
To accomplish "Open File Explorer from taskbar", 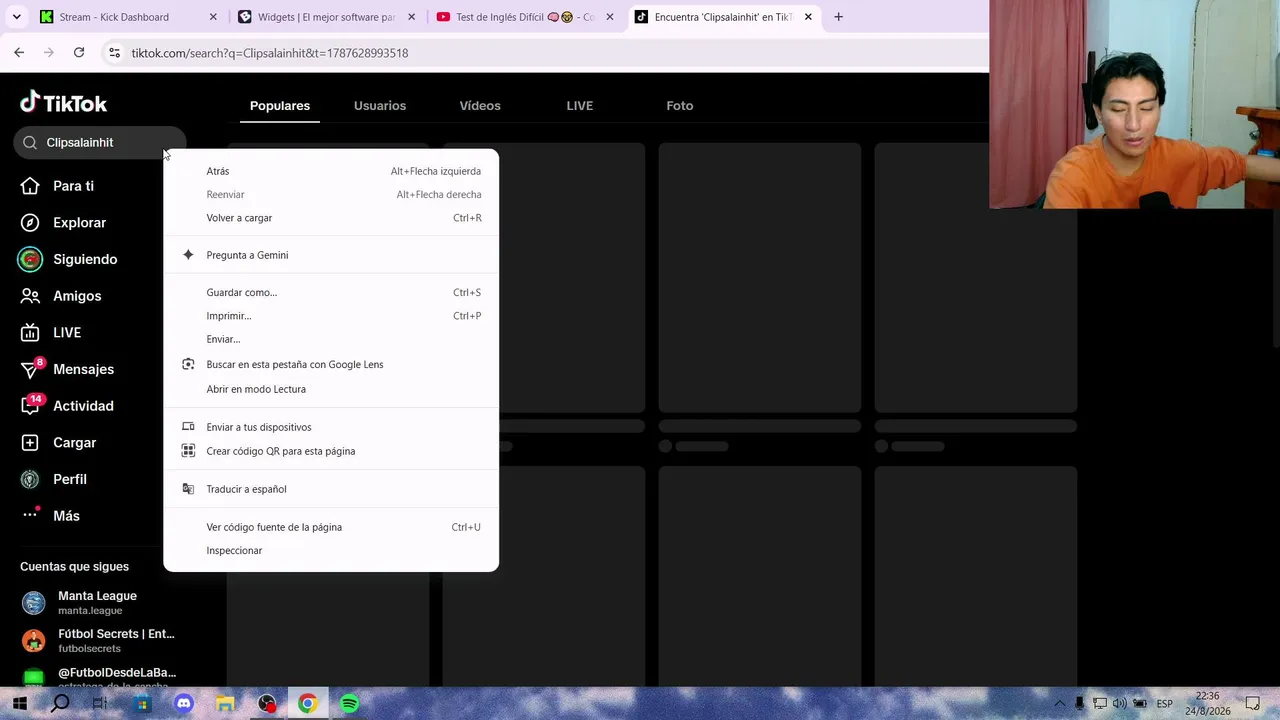I will tap(225, 704).
